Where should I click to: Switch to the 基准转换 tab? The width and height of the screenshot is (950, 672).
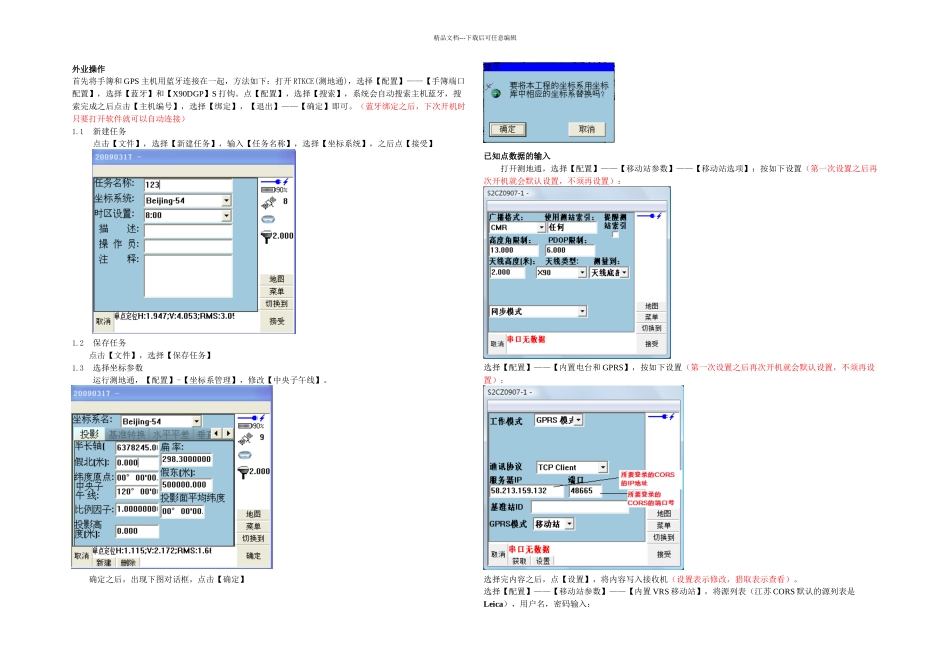click(x=127, y=434)
